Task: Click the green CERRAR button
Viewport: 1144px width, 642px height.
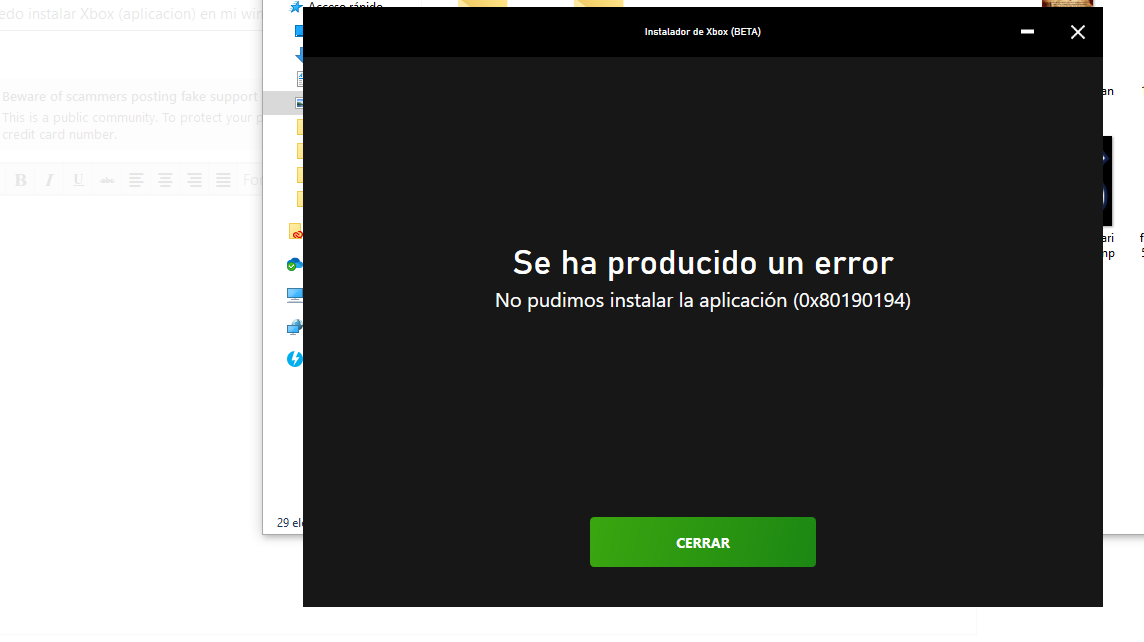Action: (x=703, y=542)
